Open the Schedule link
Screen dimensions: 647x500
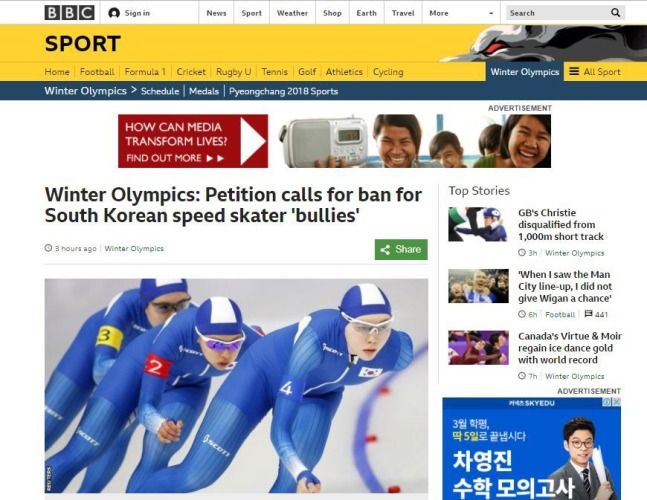point(160,91)
